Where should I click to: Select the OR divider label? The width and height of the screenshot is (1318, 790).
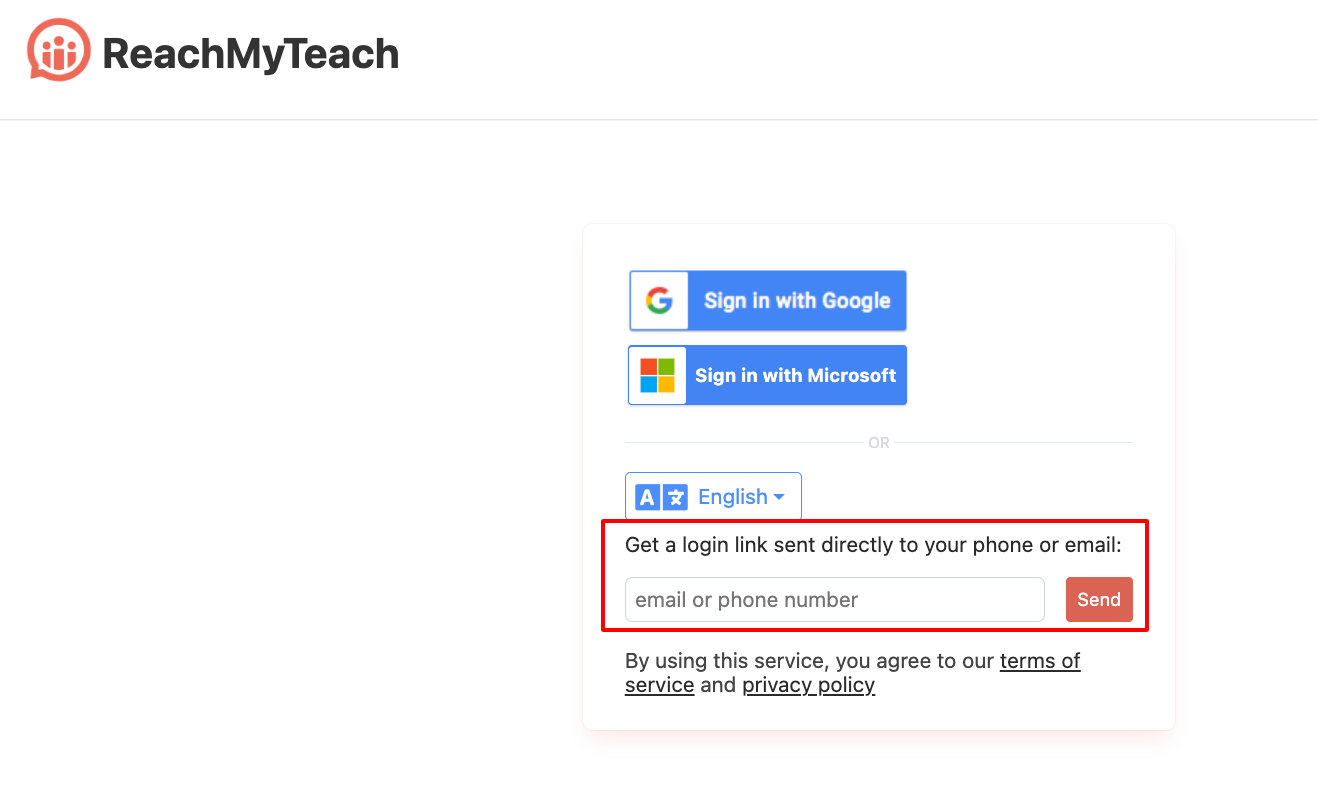point(878,442)
